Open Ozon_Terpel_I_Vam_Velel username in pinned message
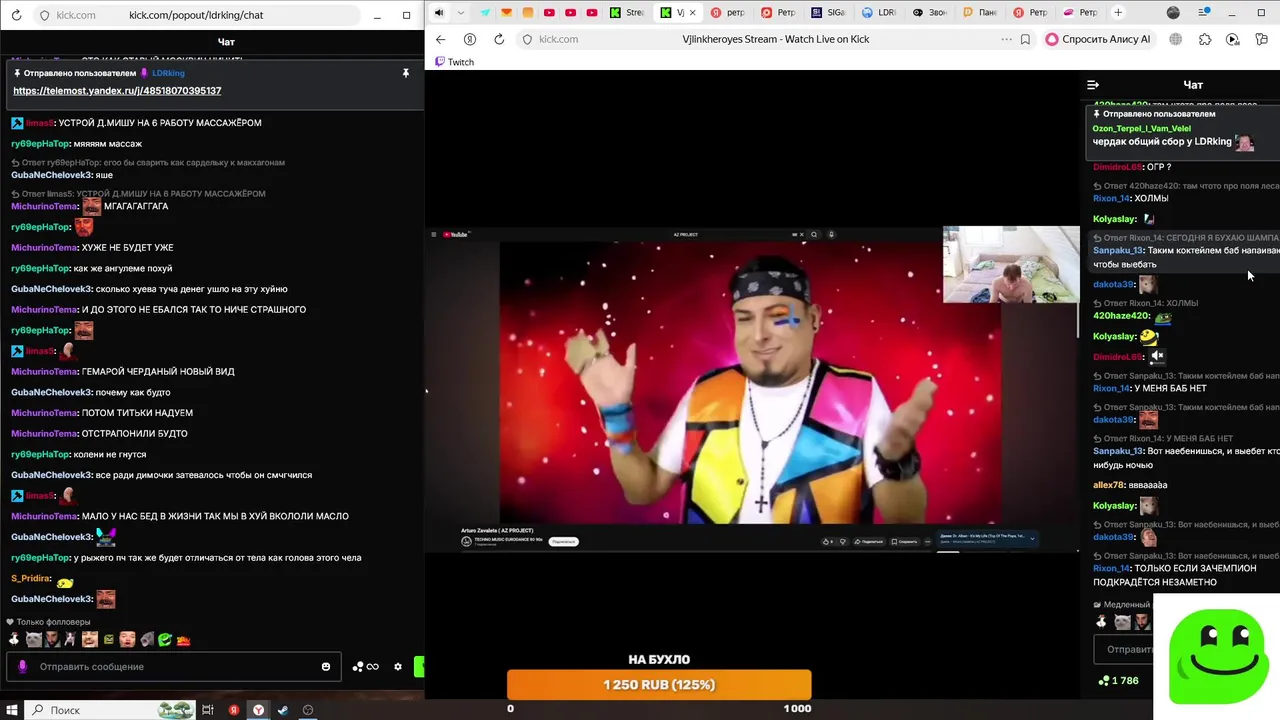 click(1142, 128)
